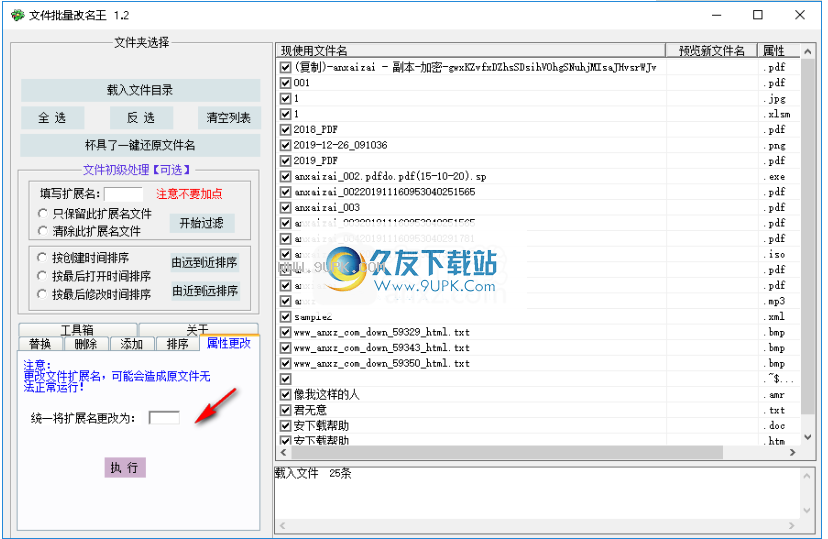
Task: Open the 删除 tab
Action: click(x=86, y=344)
